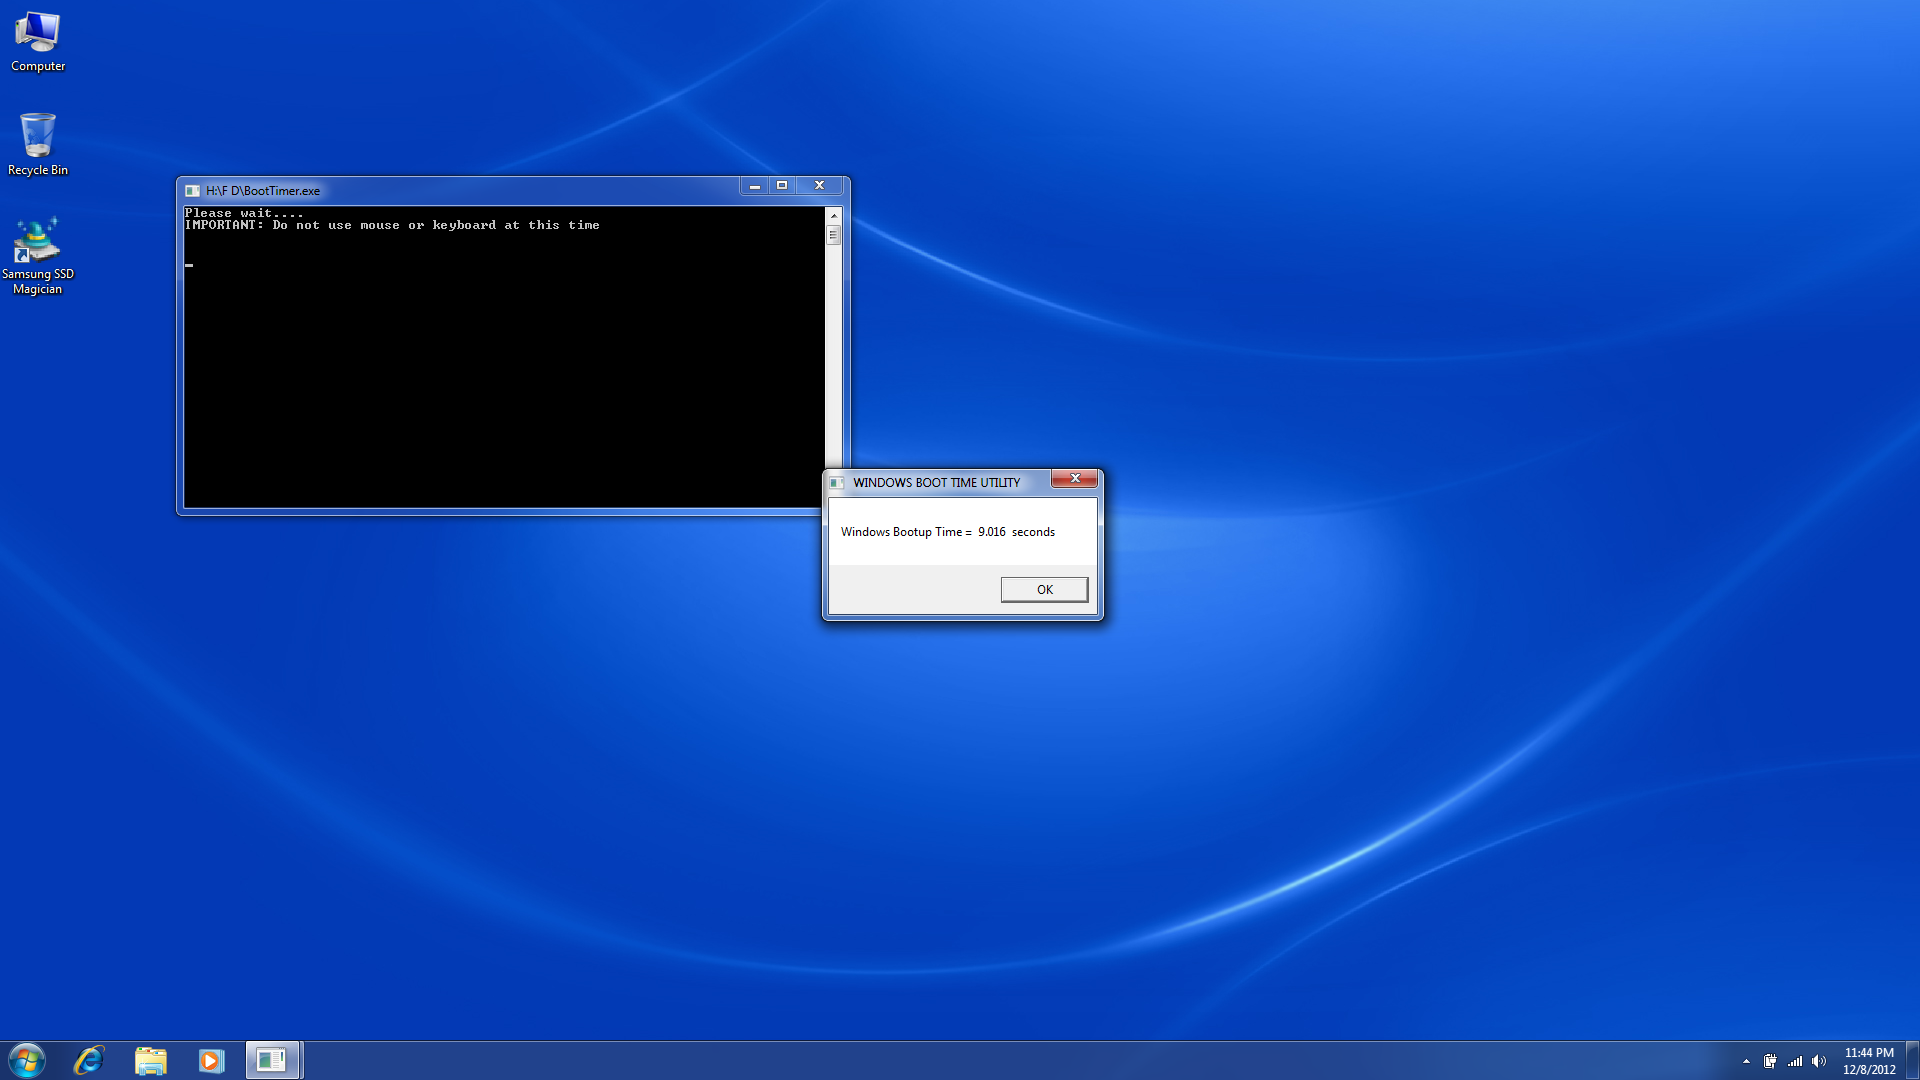Close the Windows Boot Time Utility dialog
Screen dimensions: 1920x1080
click(1075, 478)
